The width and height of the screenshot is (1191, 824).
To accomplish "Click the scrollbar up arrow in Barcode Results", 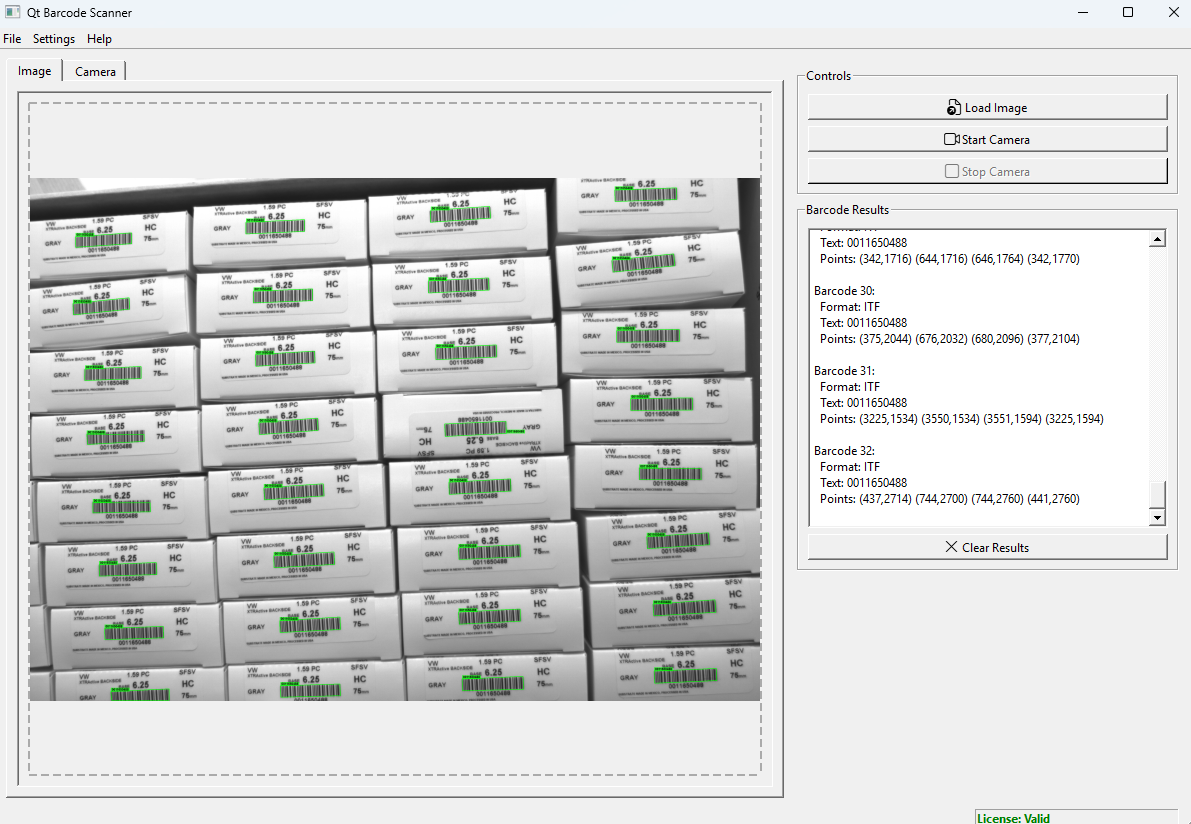I will click(x=1157, y=237).
